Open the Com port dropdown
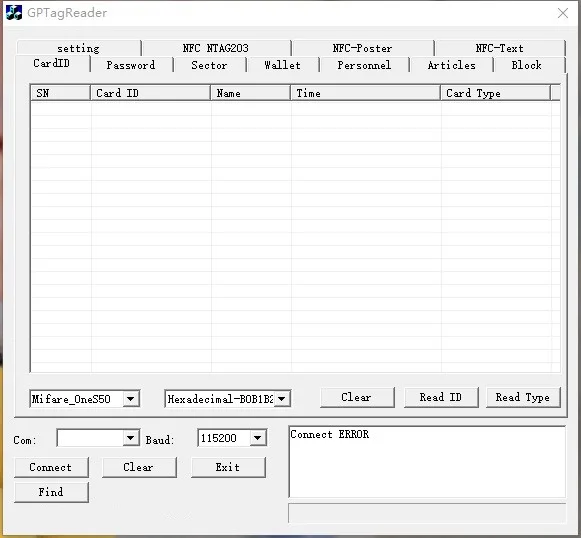581x538 pixels. (x=130, y=438)
